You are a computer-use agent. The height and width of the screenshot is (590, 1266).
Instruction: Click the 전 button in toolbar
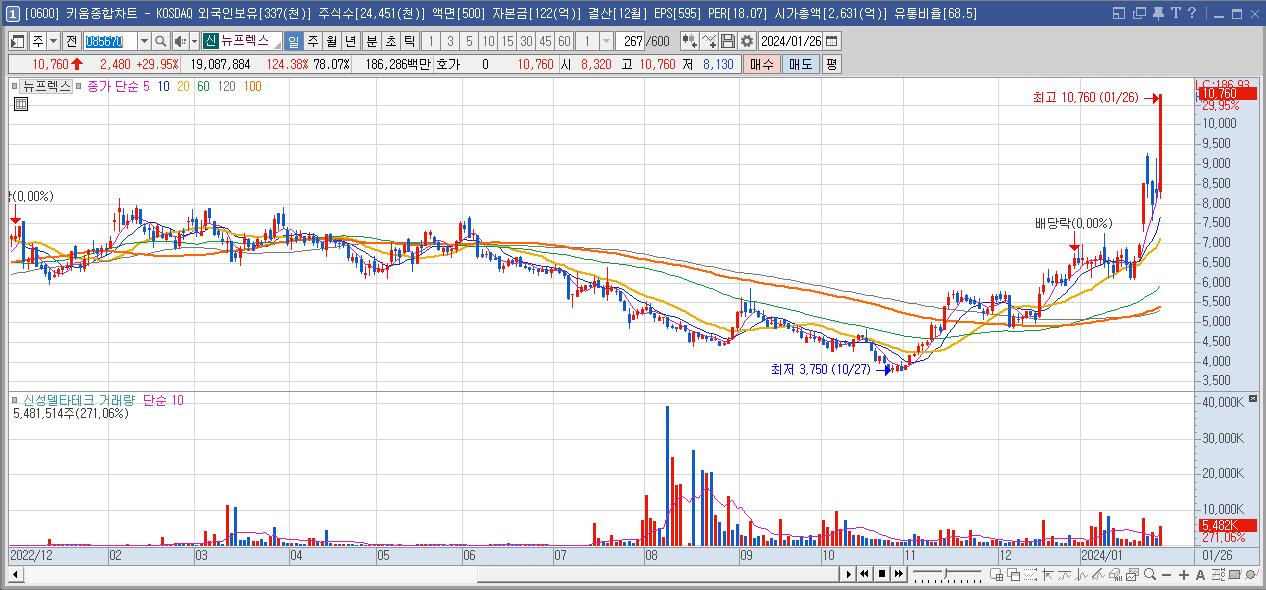(72, 41)
